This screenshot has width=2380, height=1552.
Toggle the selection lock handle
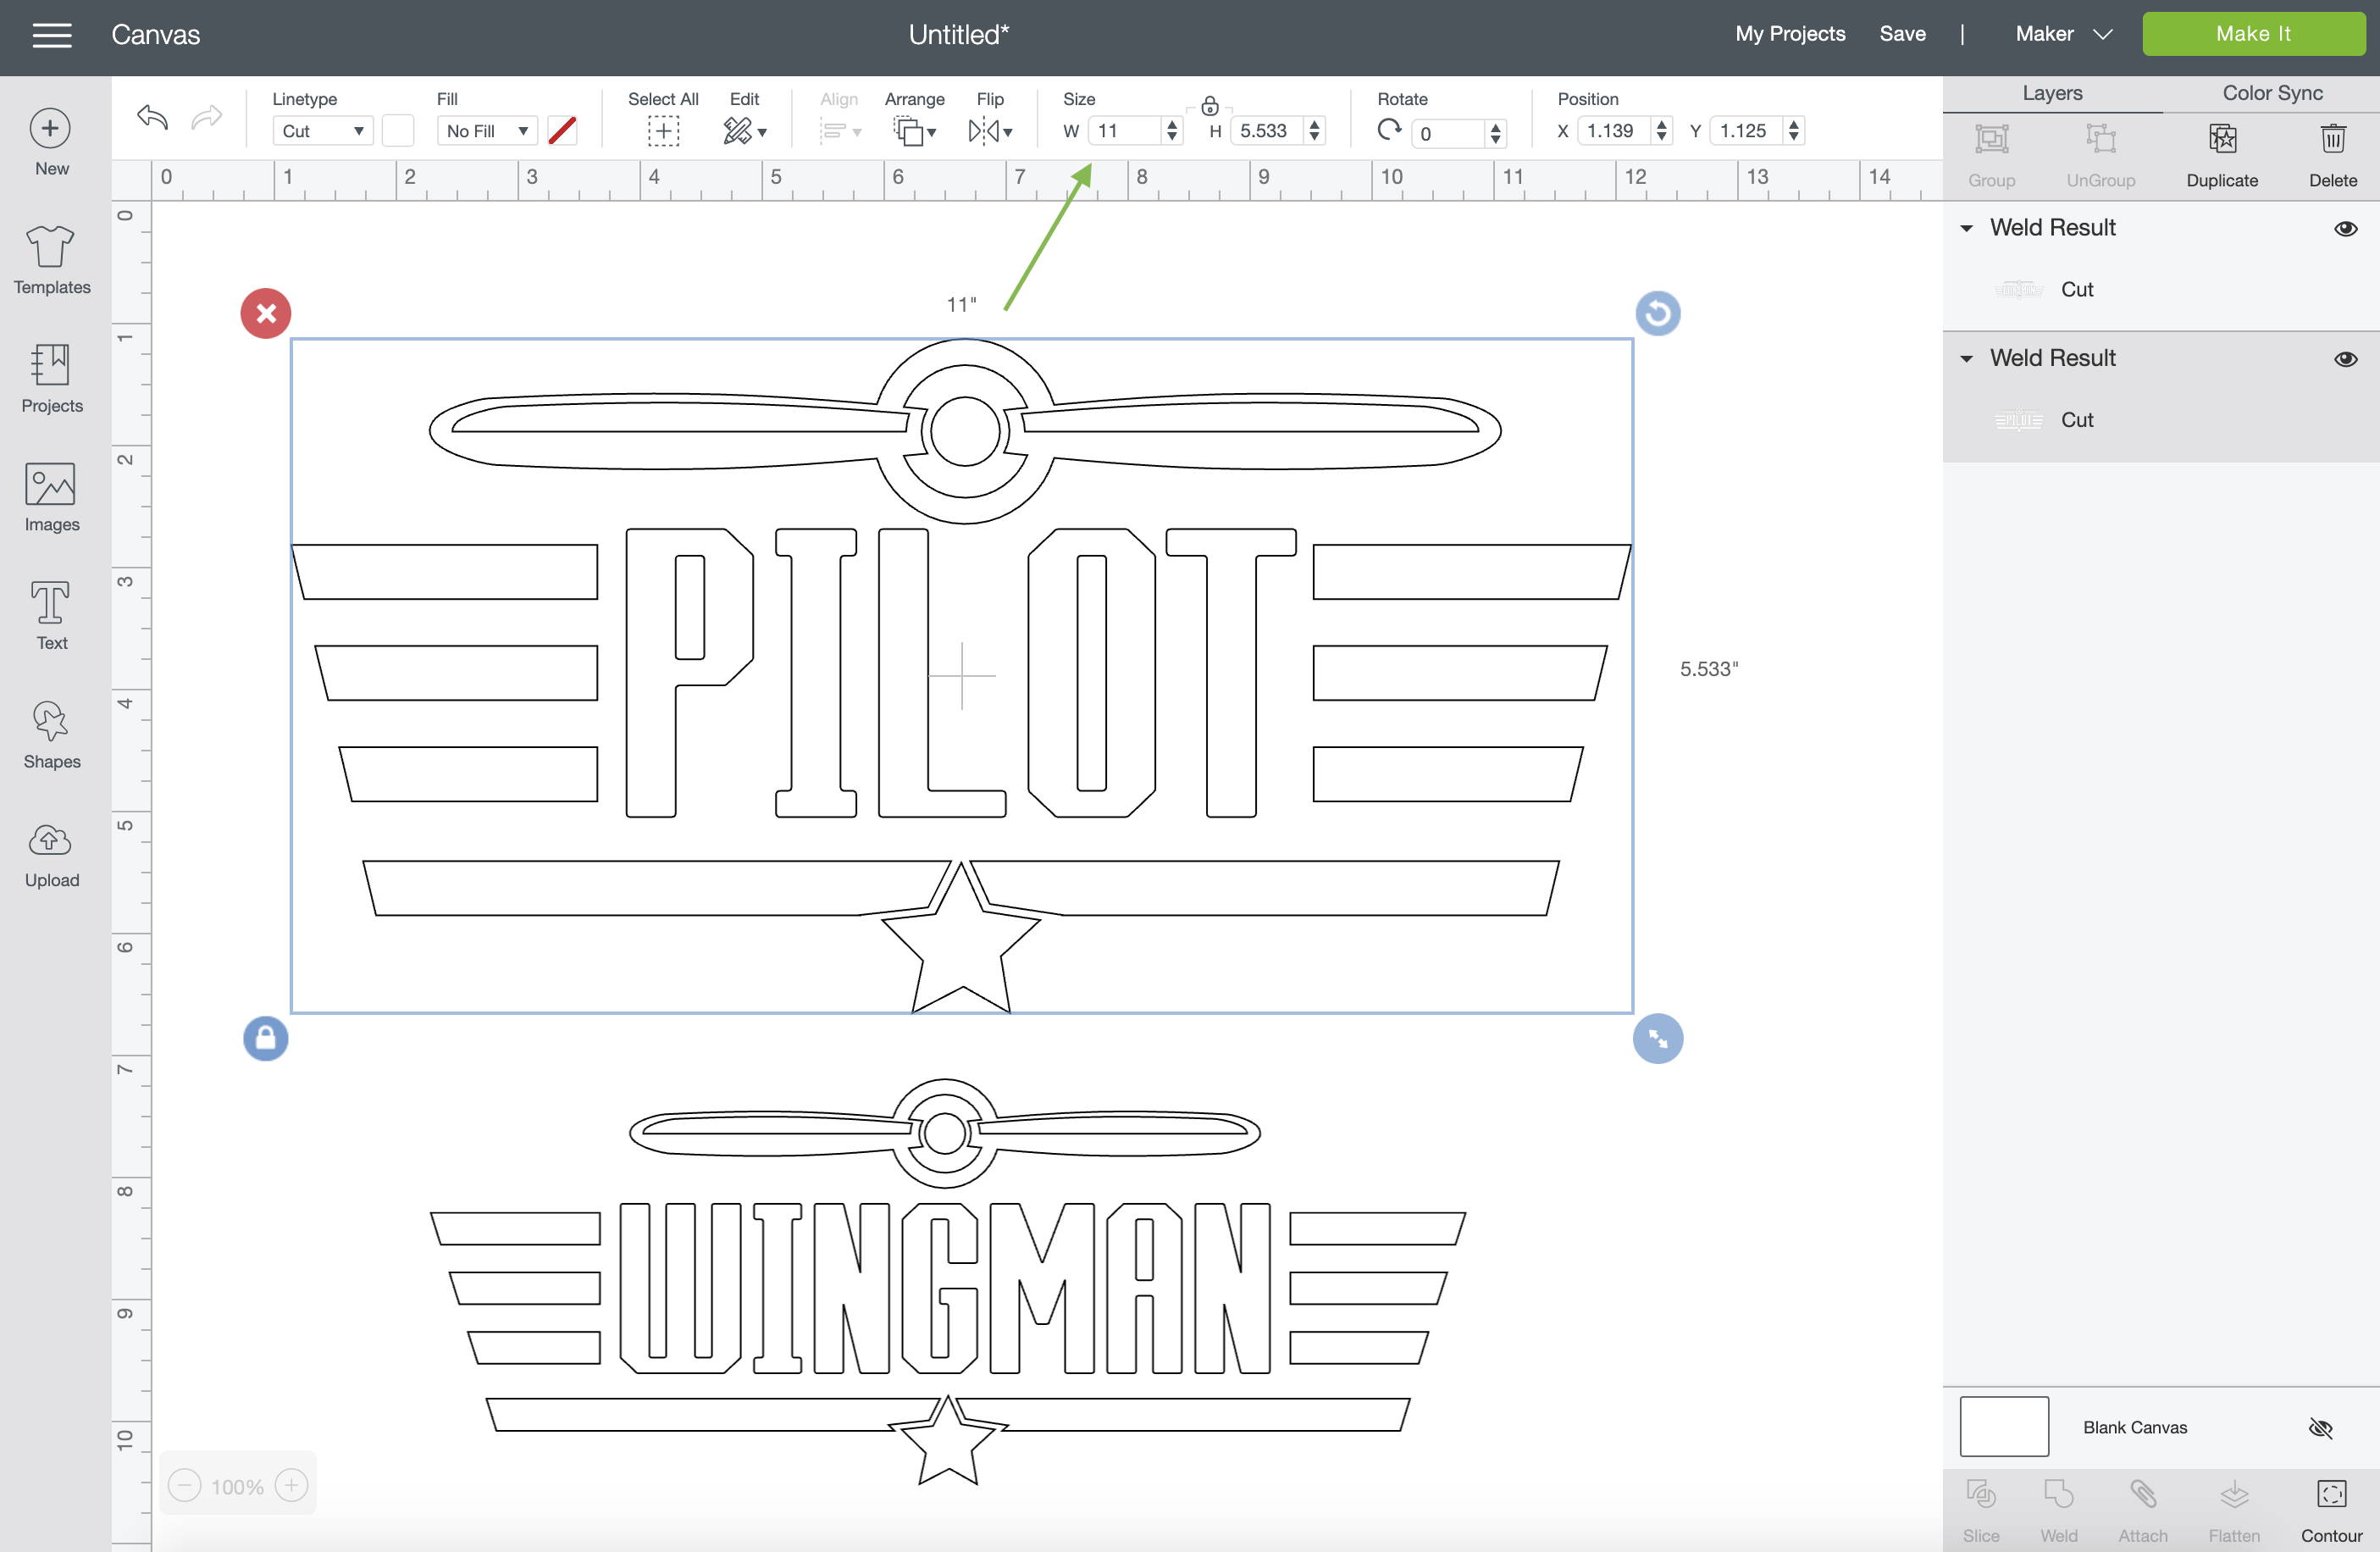point(266,1039)
